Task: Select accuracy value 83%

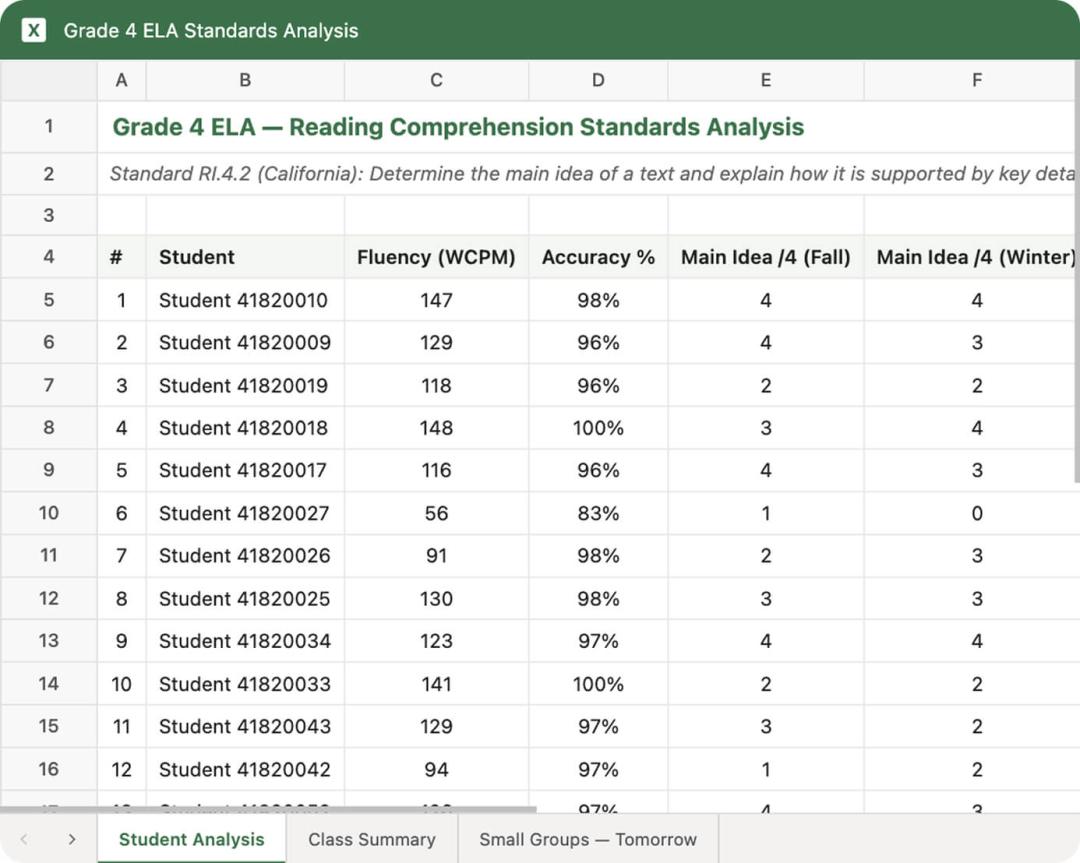Action: pyautogui.click(x=598, y=513)
